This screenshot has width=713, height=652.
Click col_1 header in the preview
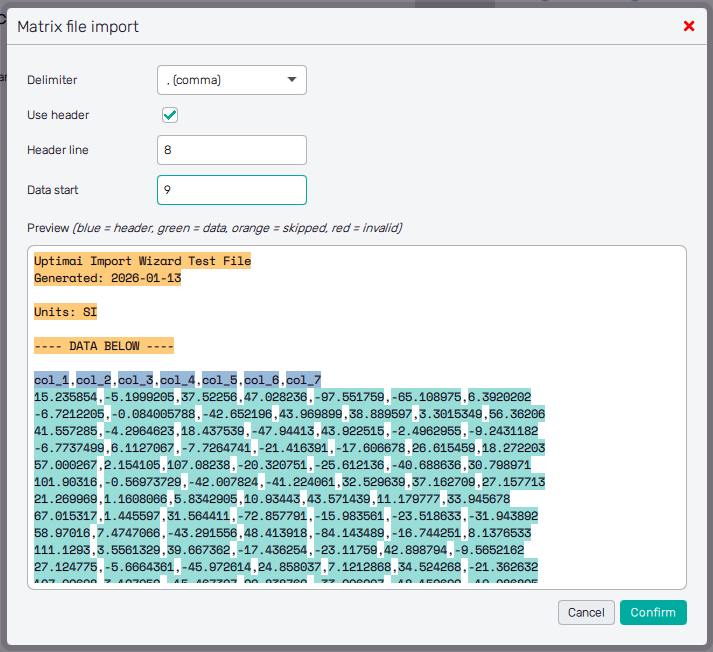coord(51,380)
